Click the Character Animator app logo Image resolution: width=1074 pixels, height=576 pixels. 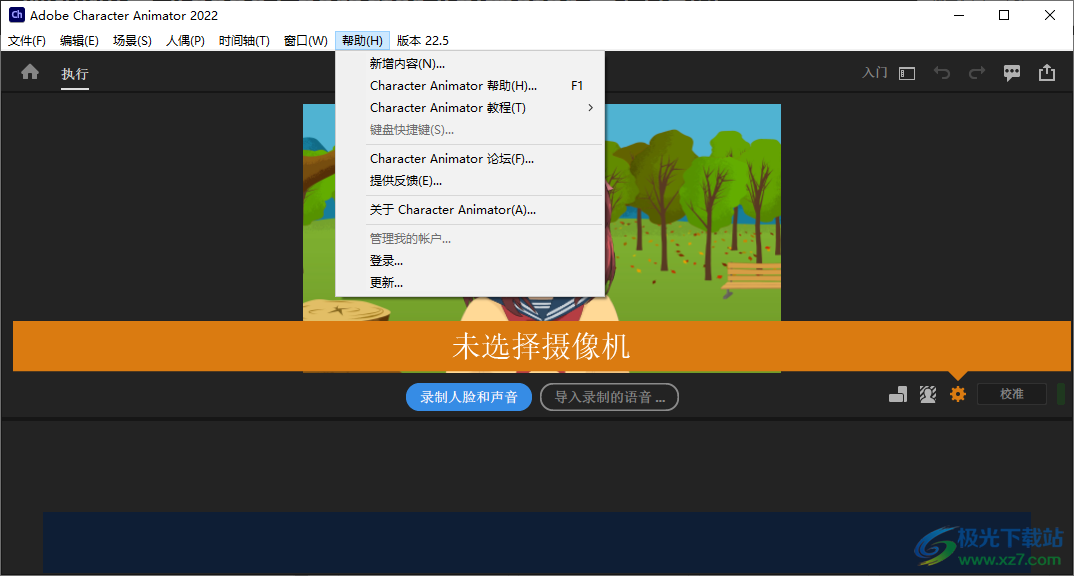[16, 14]
